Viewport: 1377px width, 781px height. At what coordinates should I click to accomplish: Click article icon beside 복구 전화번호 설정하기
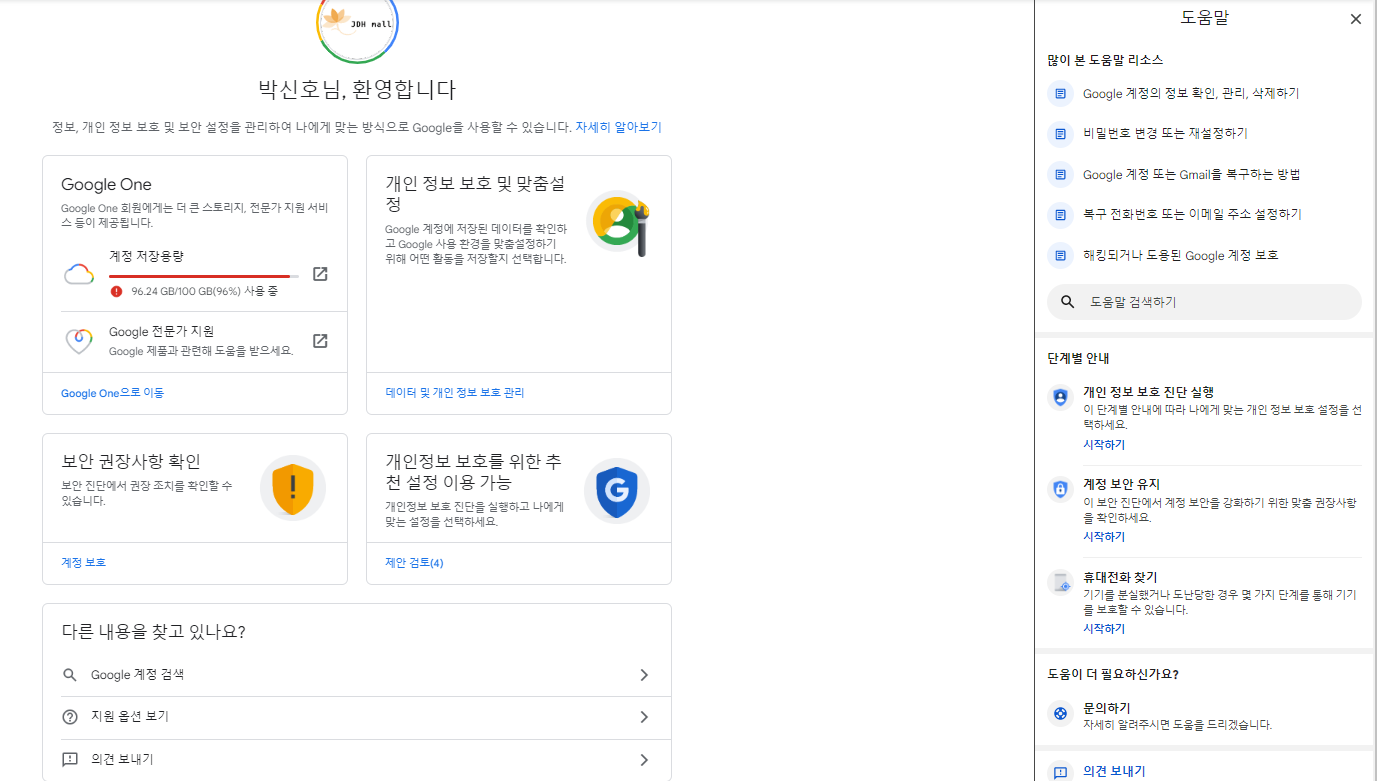(1060, 214)
